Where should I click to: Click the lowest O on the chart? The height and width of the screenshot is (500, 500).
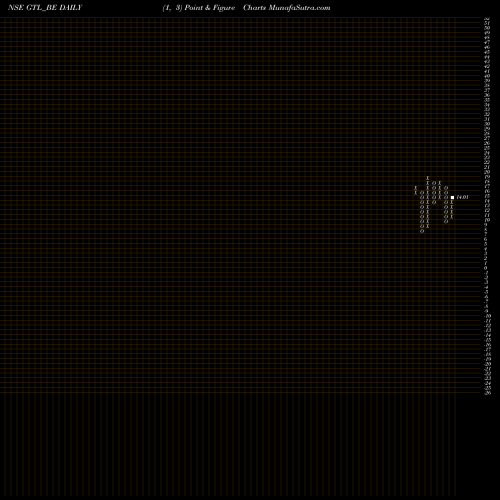422,231
